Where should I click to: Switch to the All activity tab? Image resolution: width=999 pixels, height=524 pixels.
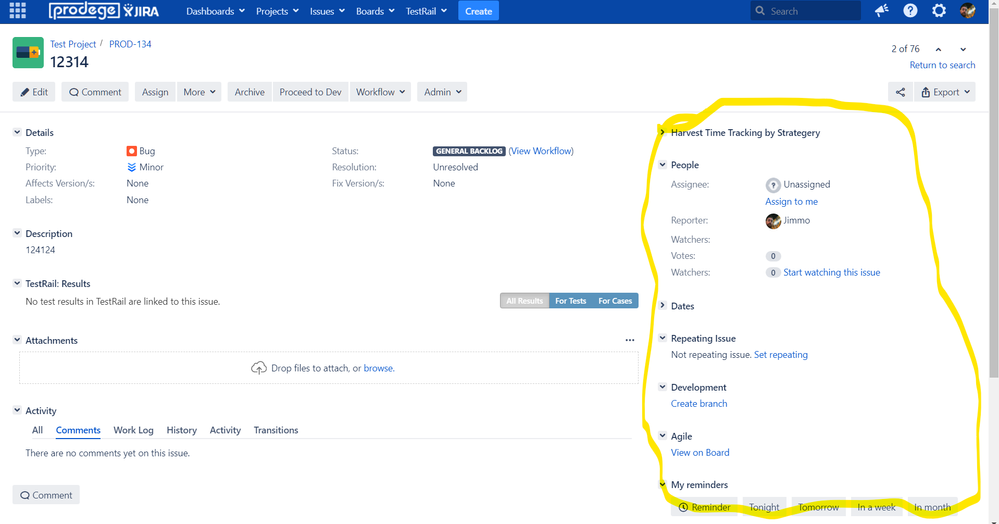click(38, 430)
